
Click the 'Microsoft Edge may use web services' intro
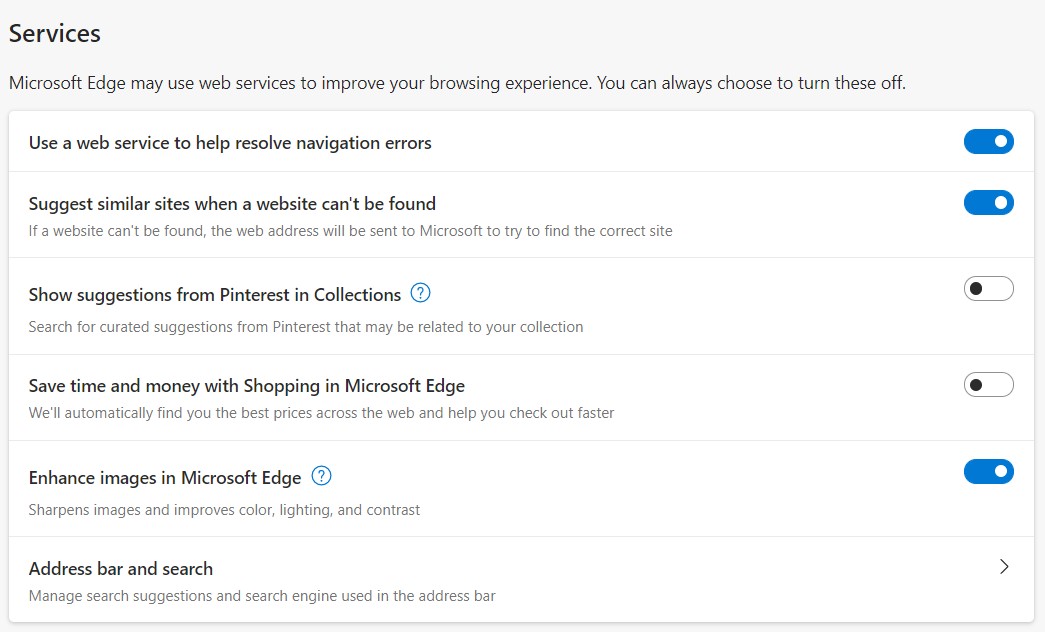coord(457,83)
